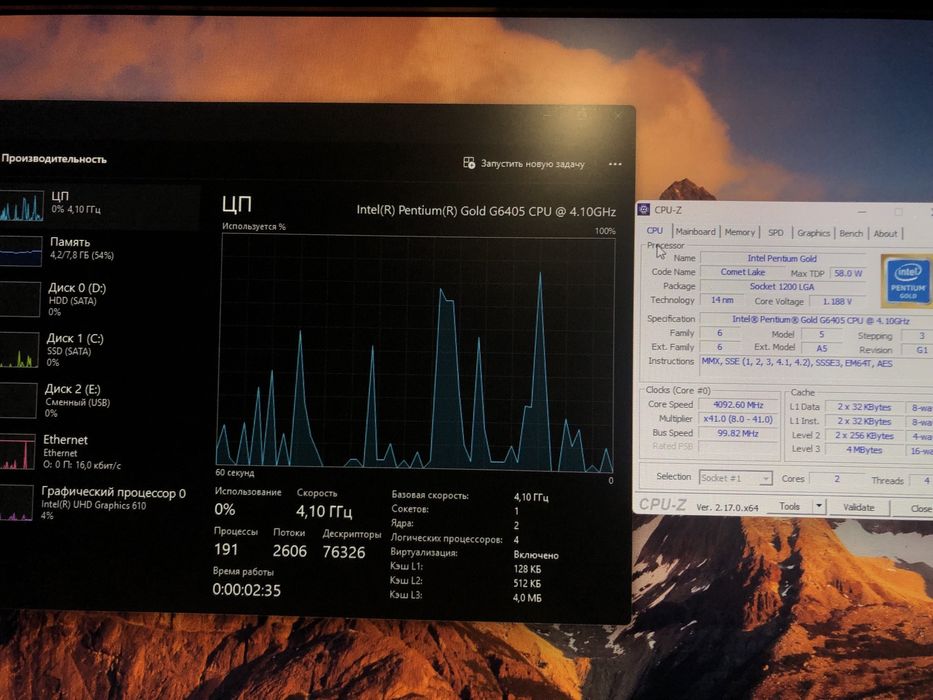Switch to the About tab in CPU-Z
This screenshot has height=700, width=933.
(885, 233)
